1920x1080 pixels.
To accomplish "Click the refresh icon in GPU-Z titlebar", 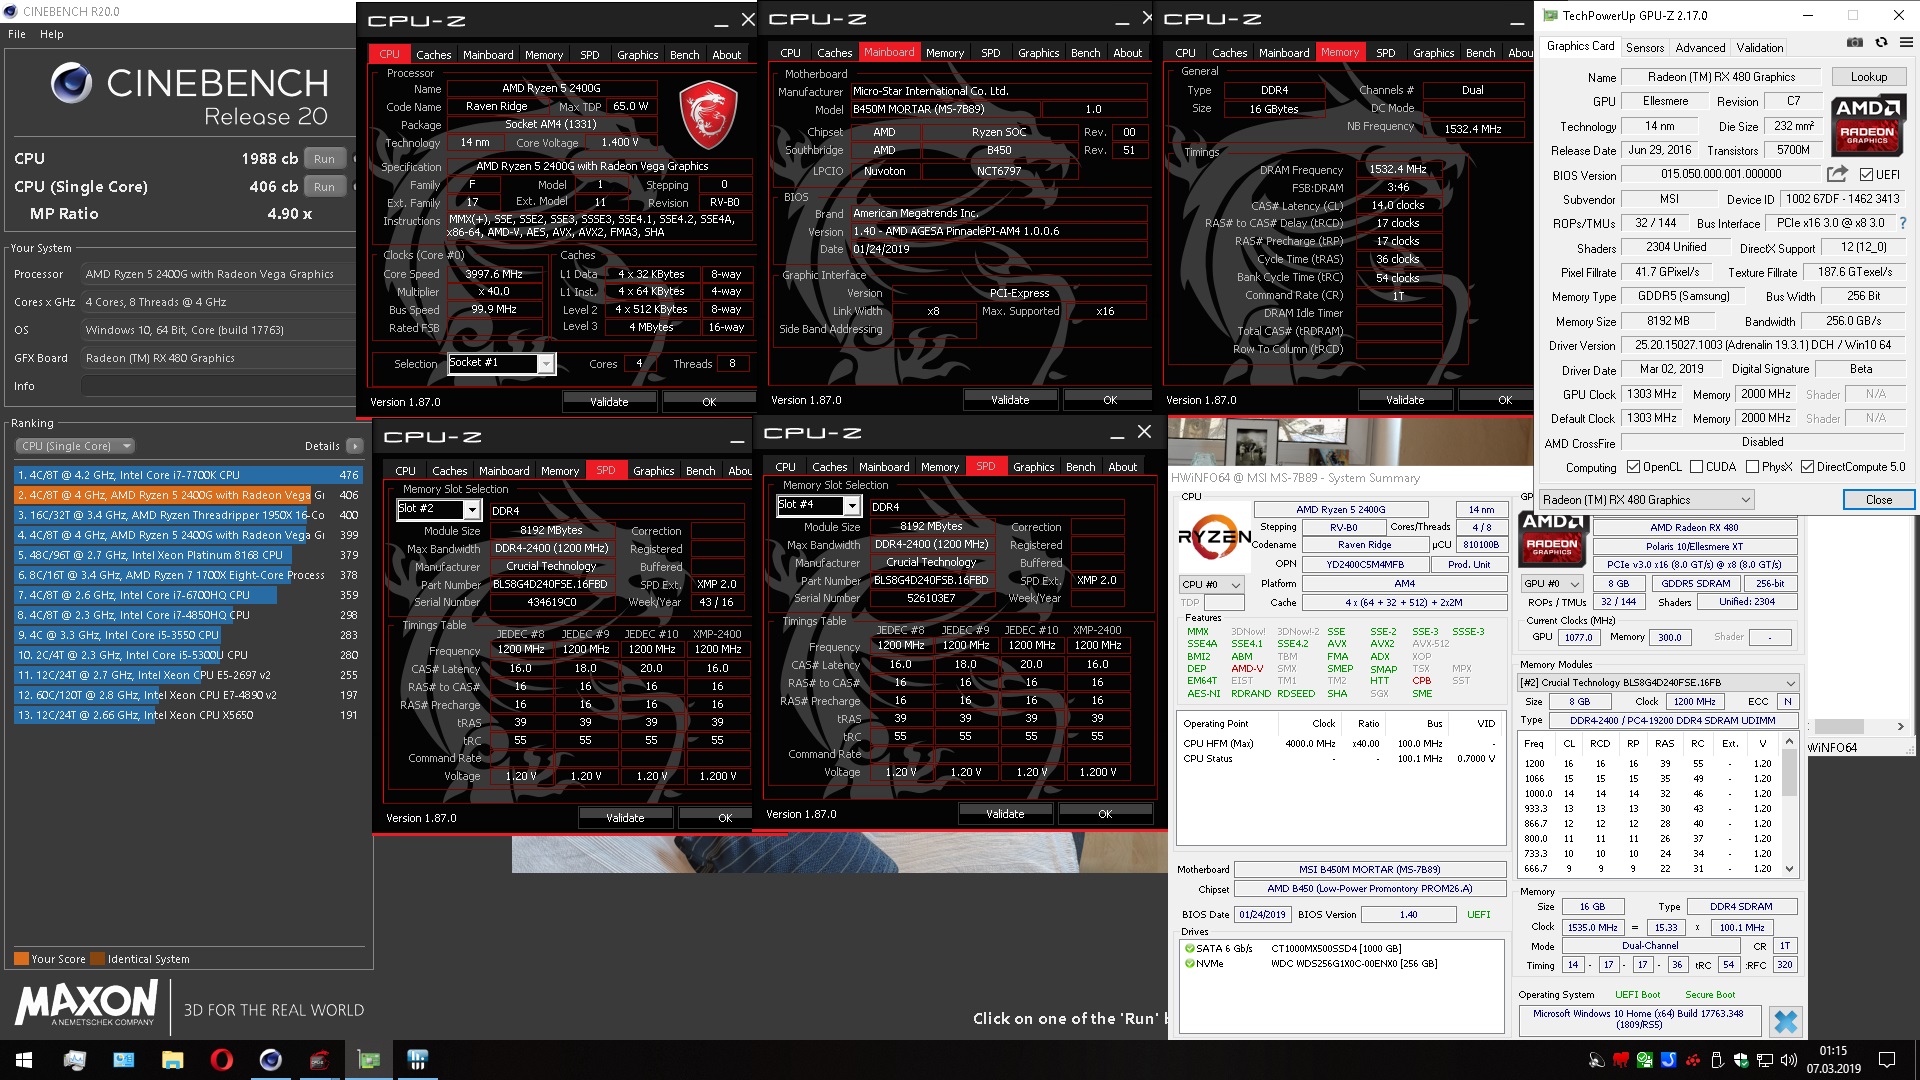I will point(1883,42).
